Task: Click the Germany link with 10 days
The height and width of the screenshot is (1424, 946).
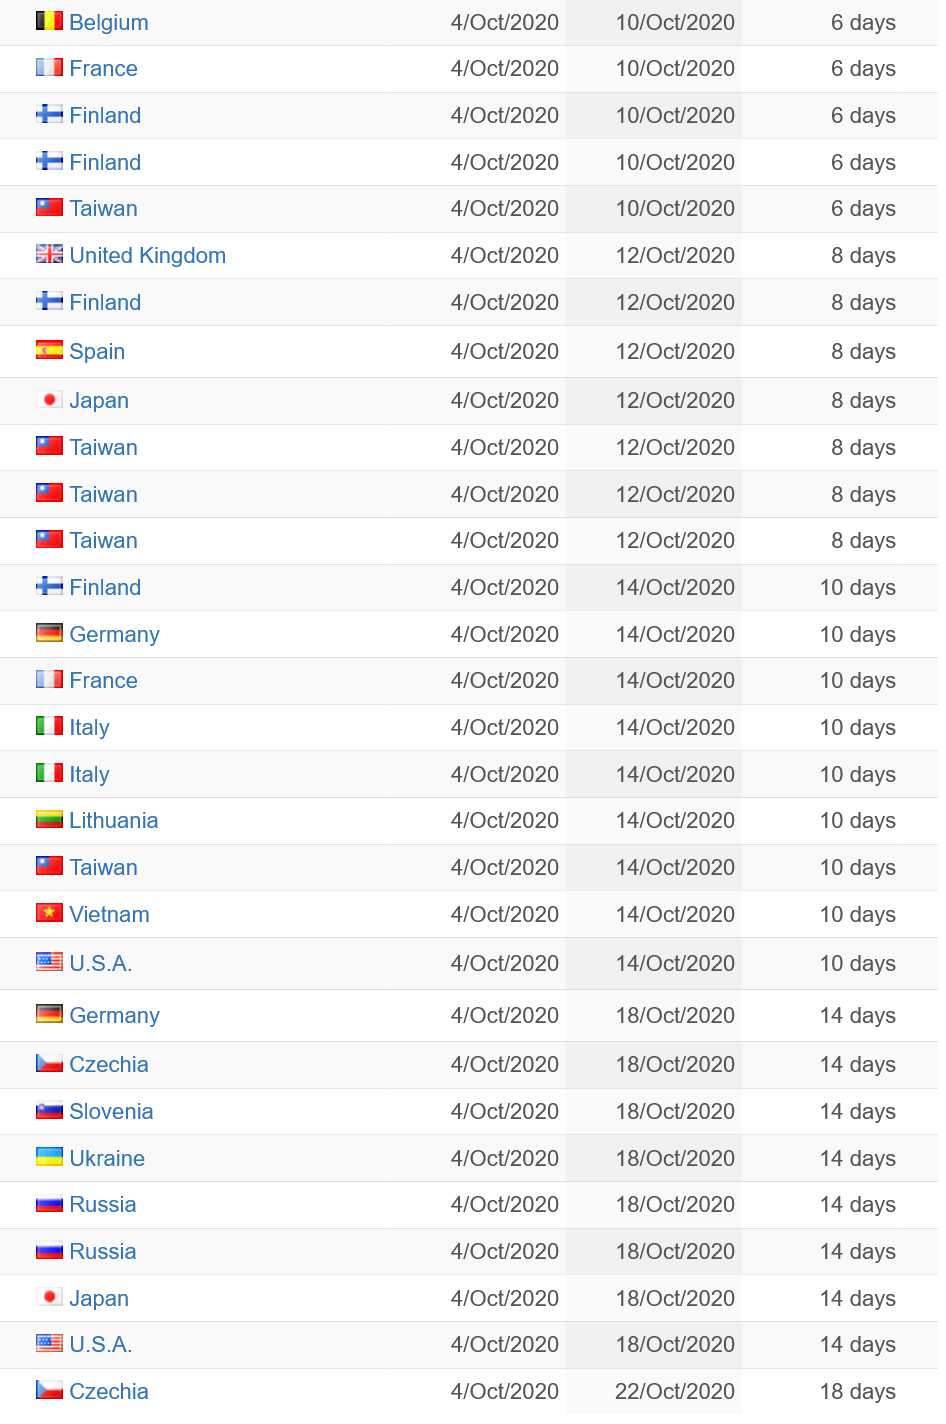Action: pyautogui.click(x=115, y=634)
